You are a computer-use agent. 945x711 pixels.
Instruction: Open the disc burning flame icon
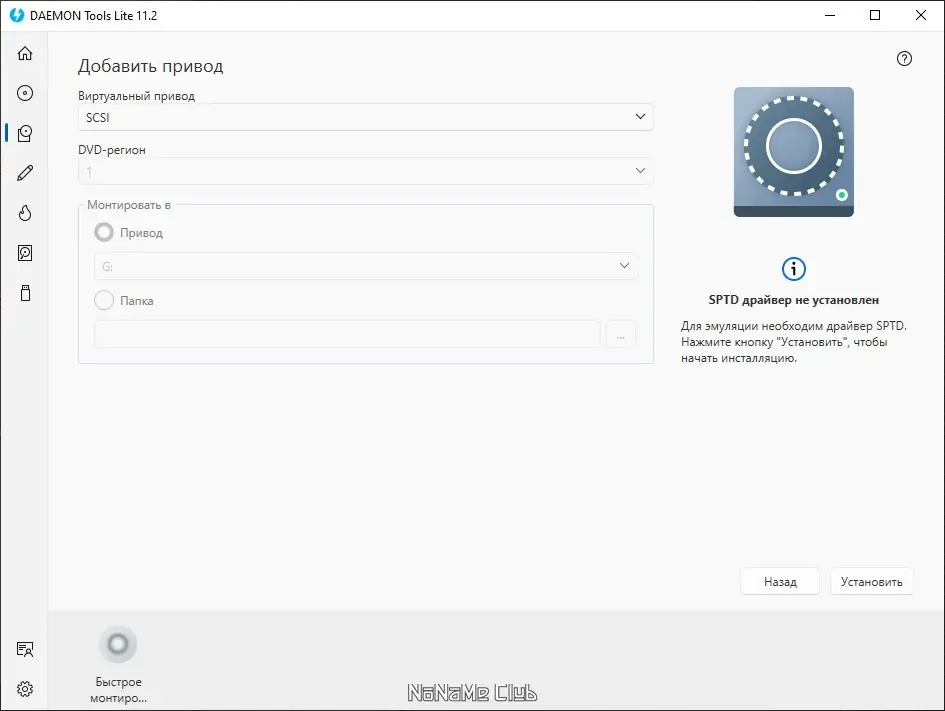(x=25, y=213)
